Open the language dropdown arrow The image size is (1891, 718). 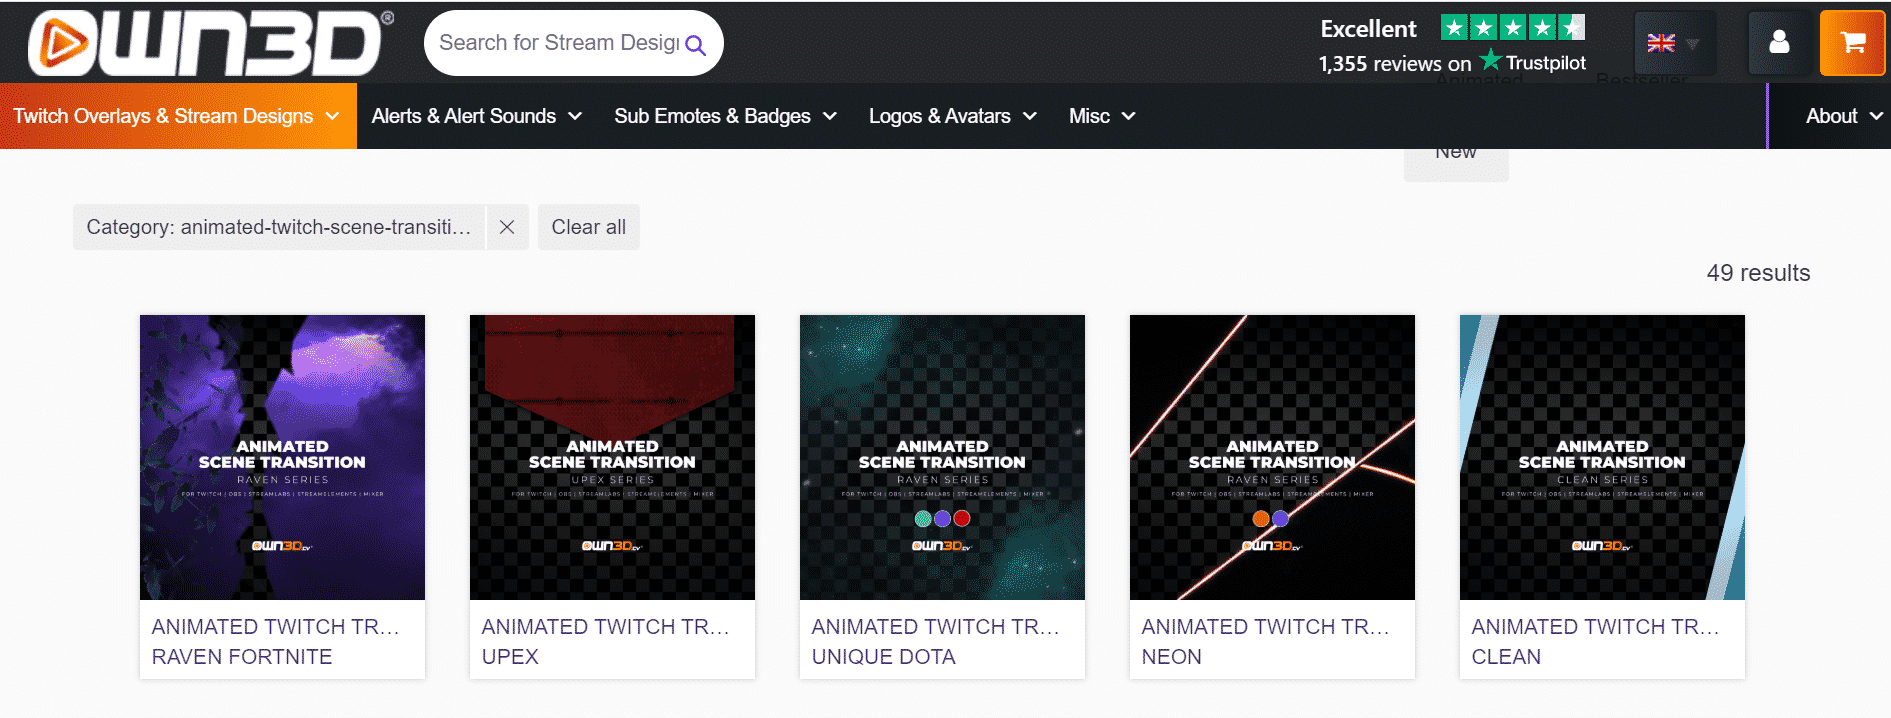[x=1693, y=44]
